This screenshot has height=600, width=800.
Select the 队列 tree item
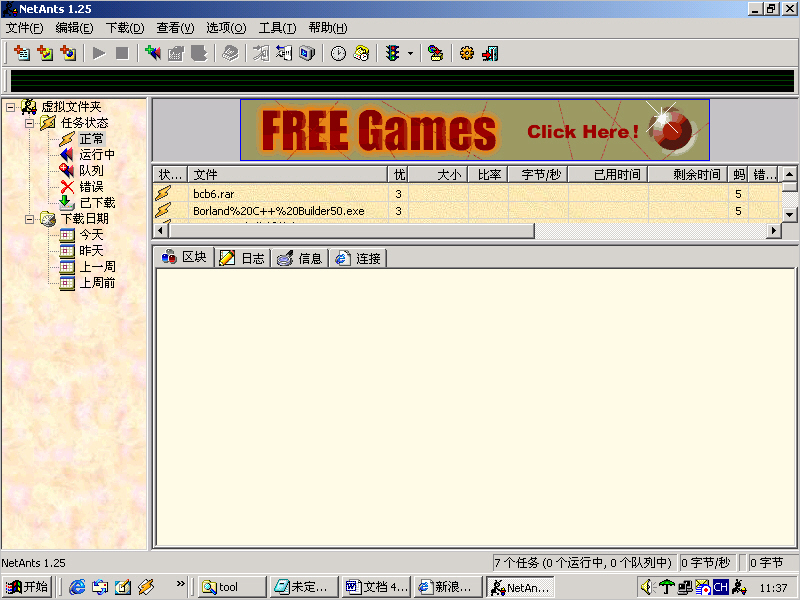point(91,171)
